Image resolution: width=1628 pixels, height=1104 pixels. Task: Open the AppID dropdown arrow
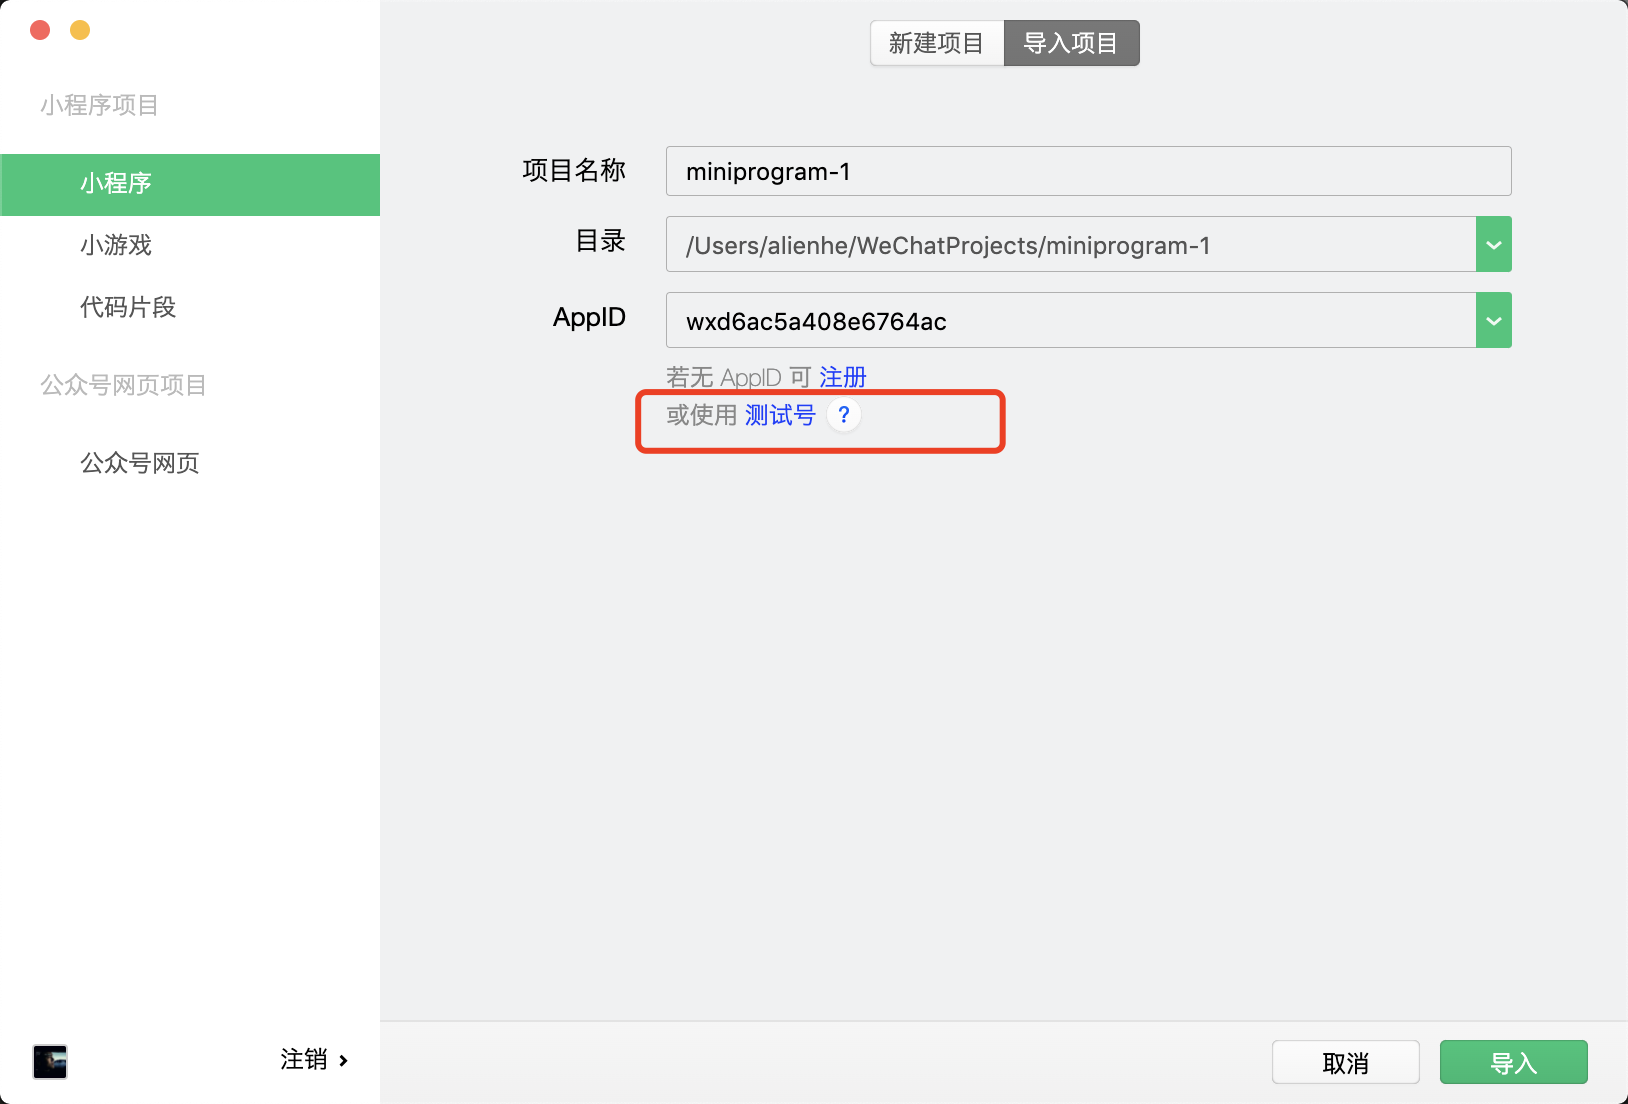pos(1494,320)
